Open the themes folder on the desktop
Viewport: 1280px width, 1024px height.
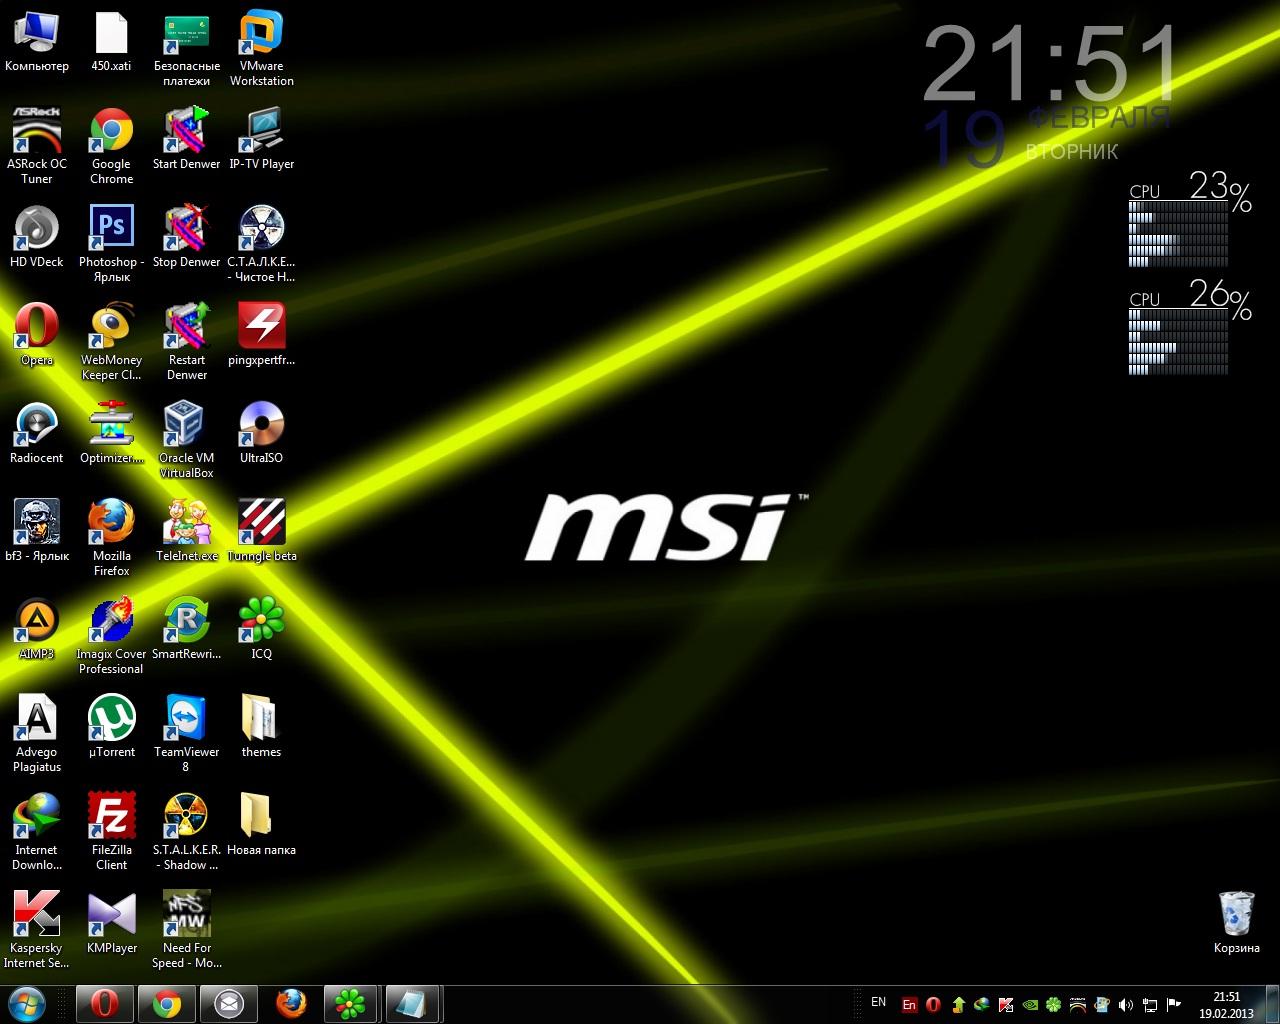[261, 719]
